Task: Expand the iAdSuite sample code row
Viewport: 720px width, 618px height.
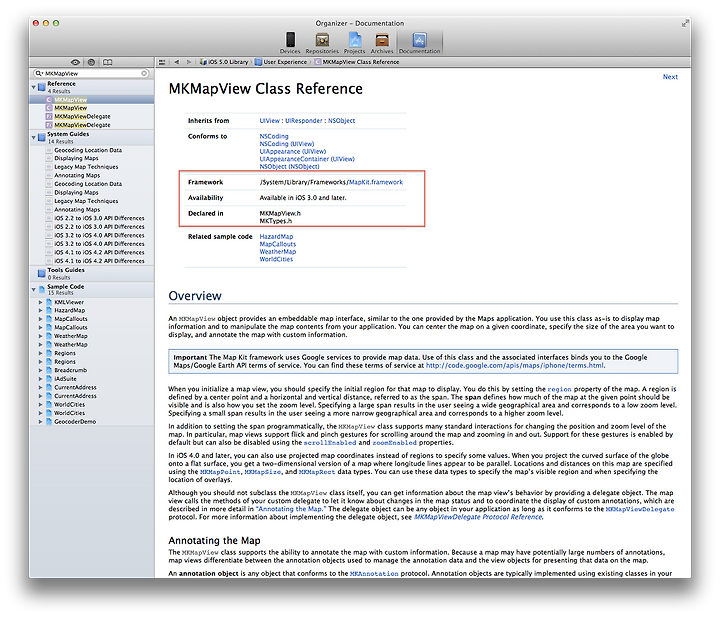Action: click(40, 379)
